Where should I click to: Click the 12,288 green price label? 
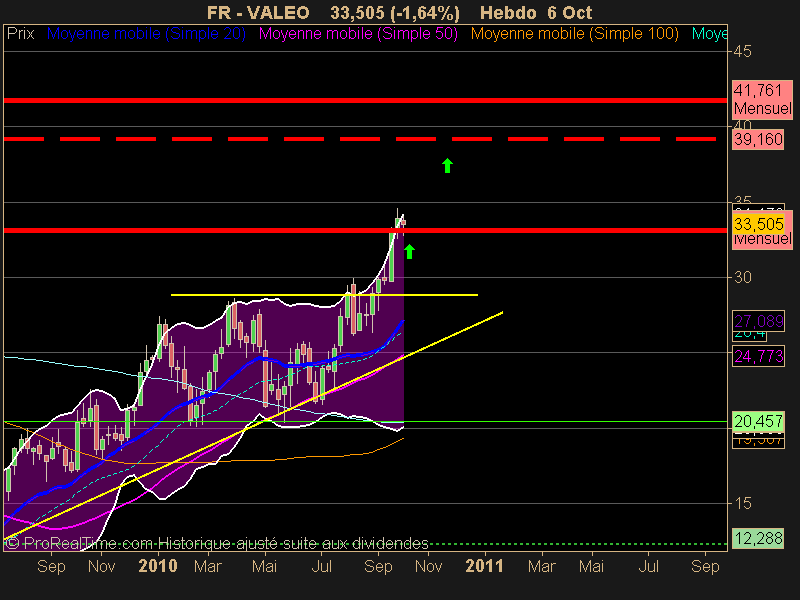[x=758, y=538]
